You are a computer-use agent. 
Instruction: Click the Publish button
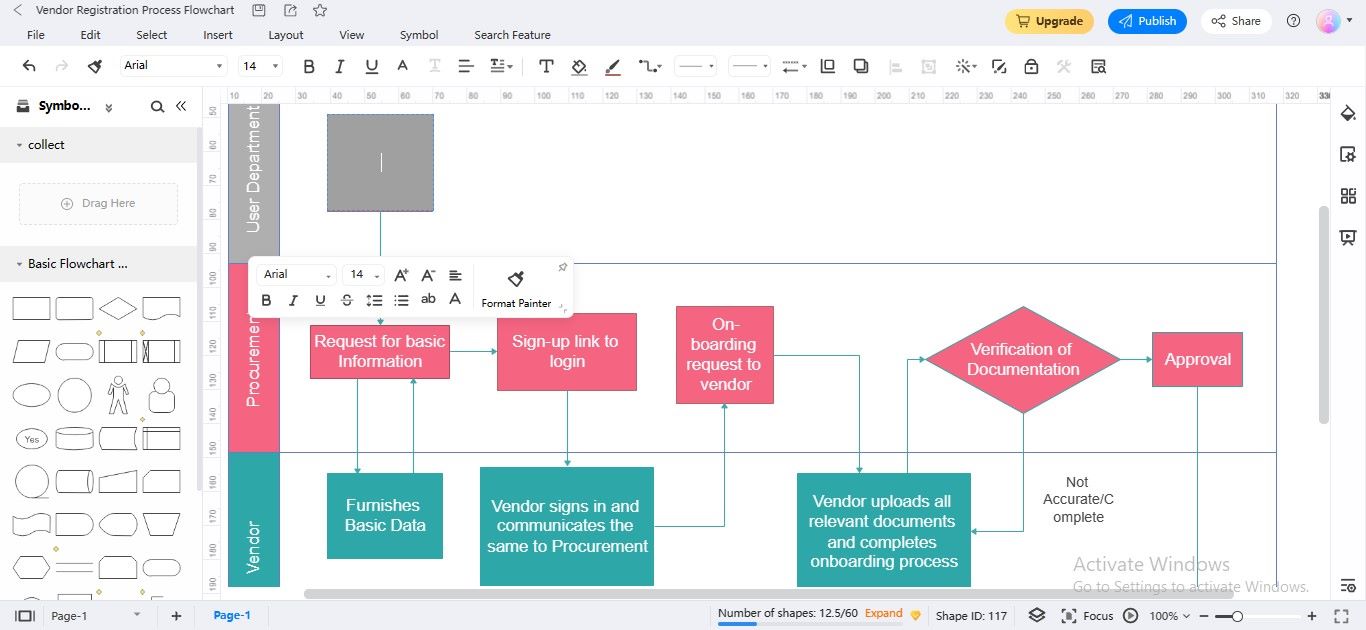coord(1147,21)
